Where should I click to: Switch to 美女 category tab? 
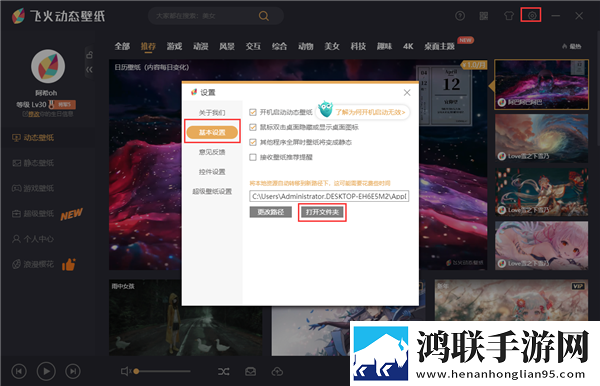pos(332,46)
